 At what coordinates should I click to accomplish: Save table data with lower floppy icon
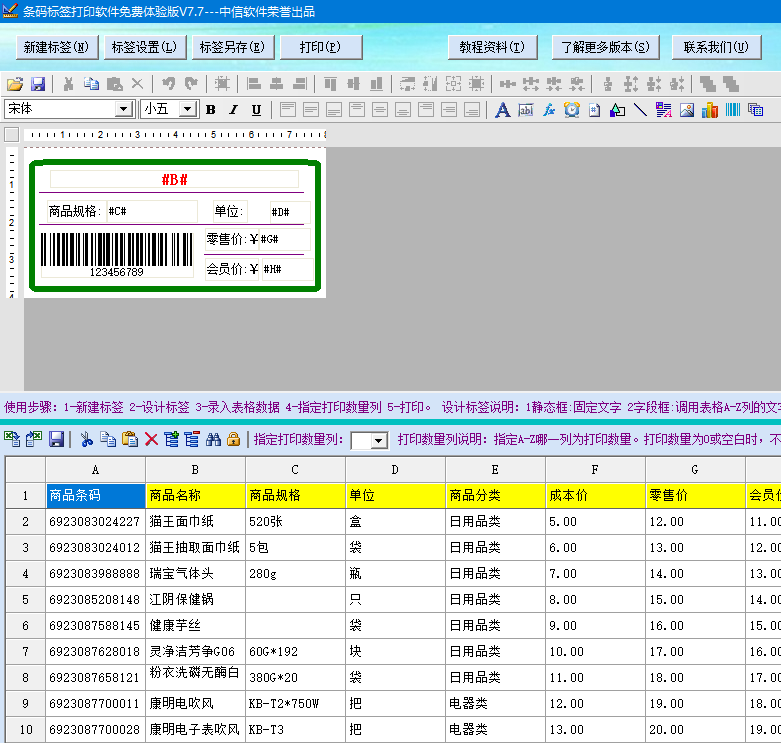point(56,439)
